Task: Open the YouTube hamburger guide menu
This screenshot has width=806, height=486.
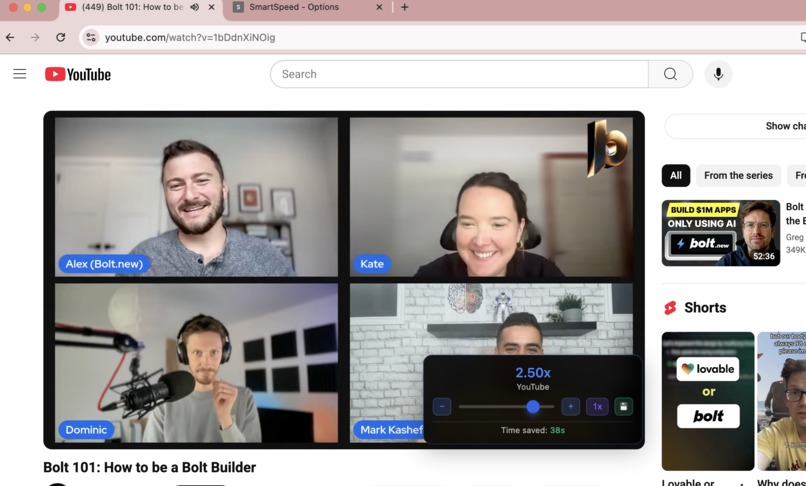Action: tap(20, 74)
